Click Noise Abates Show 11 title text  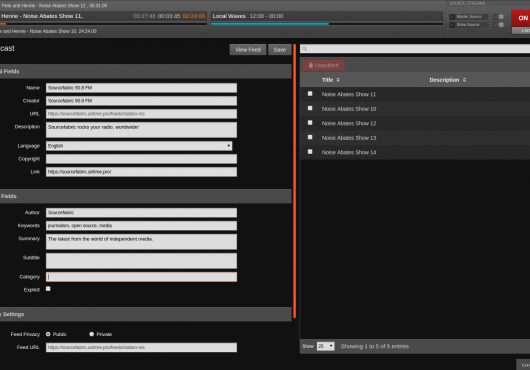pyautogui.click(x=348, y=94)
